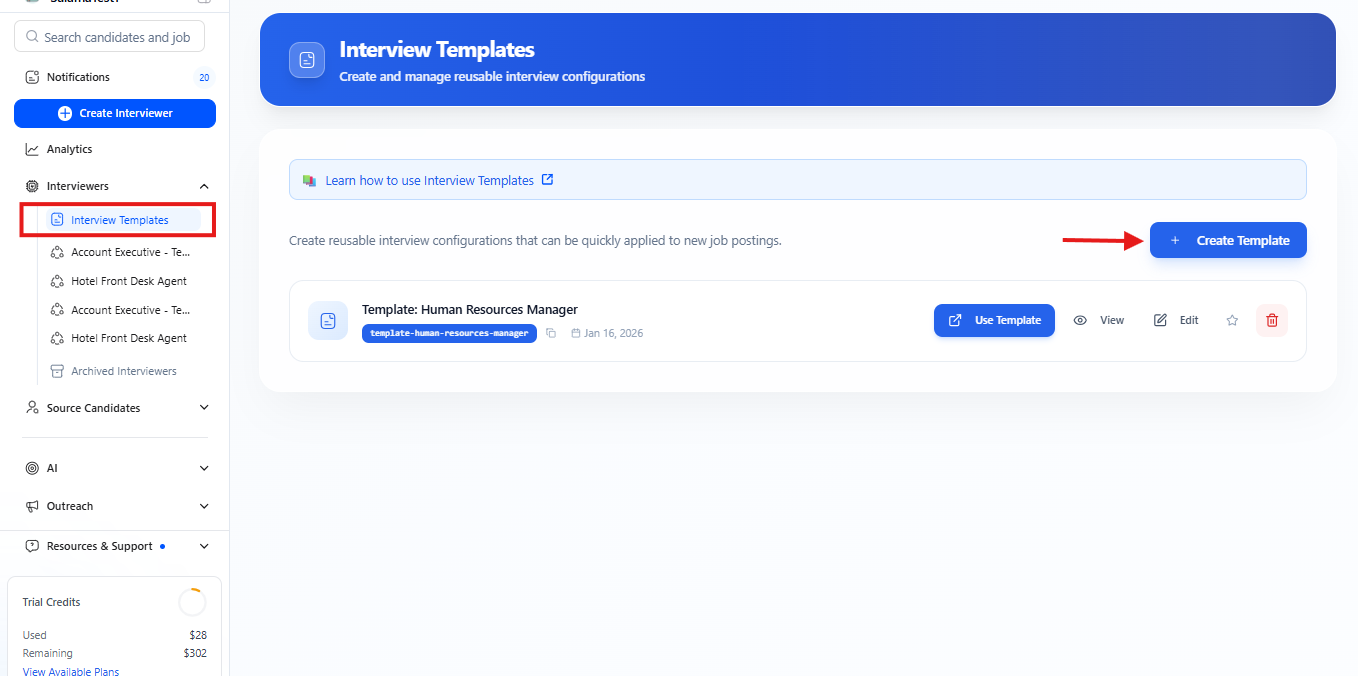Open Archived Interviewers
Viewport: 1358px width, 676px height.
pyautogui.click(x=123, y=371)
